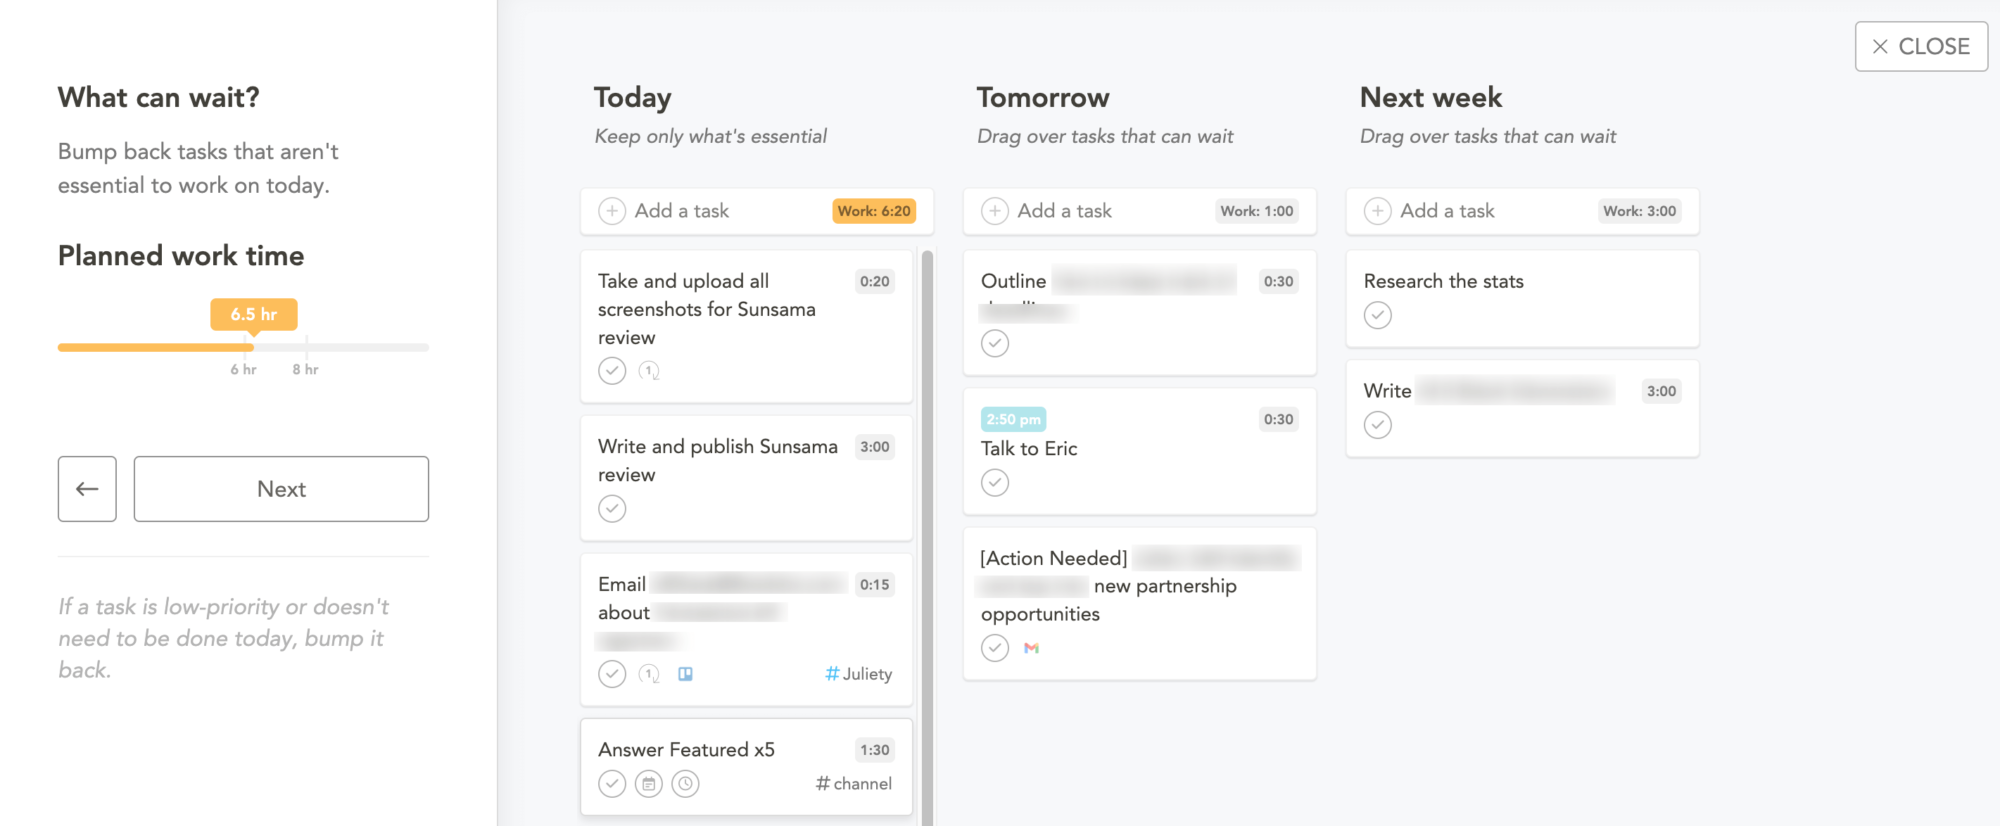Open the 0:20 estimate on screenshots task

pos(874,281)
